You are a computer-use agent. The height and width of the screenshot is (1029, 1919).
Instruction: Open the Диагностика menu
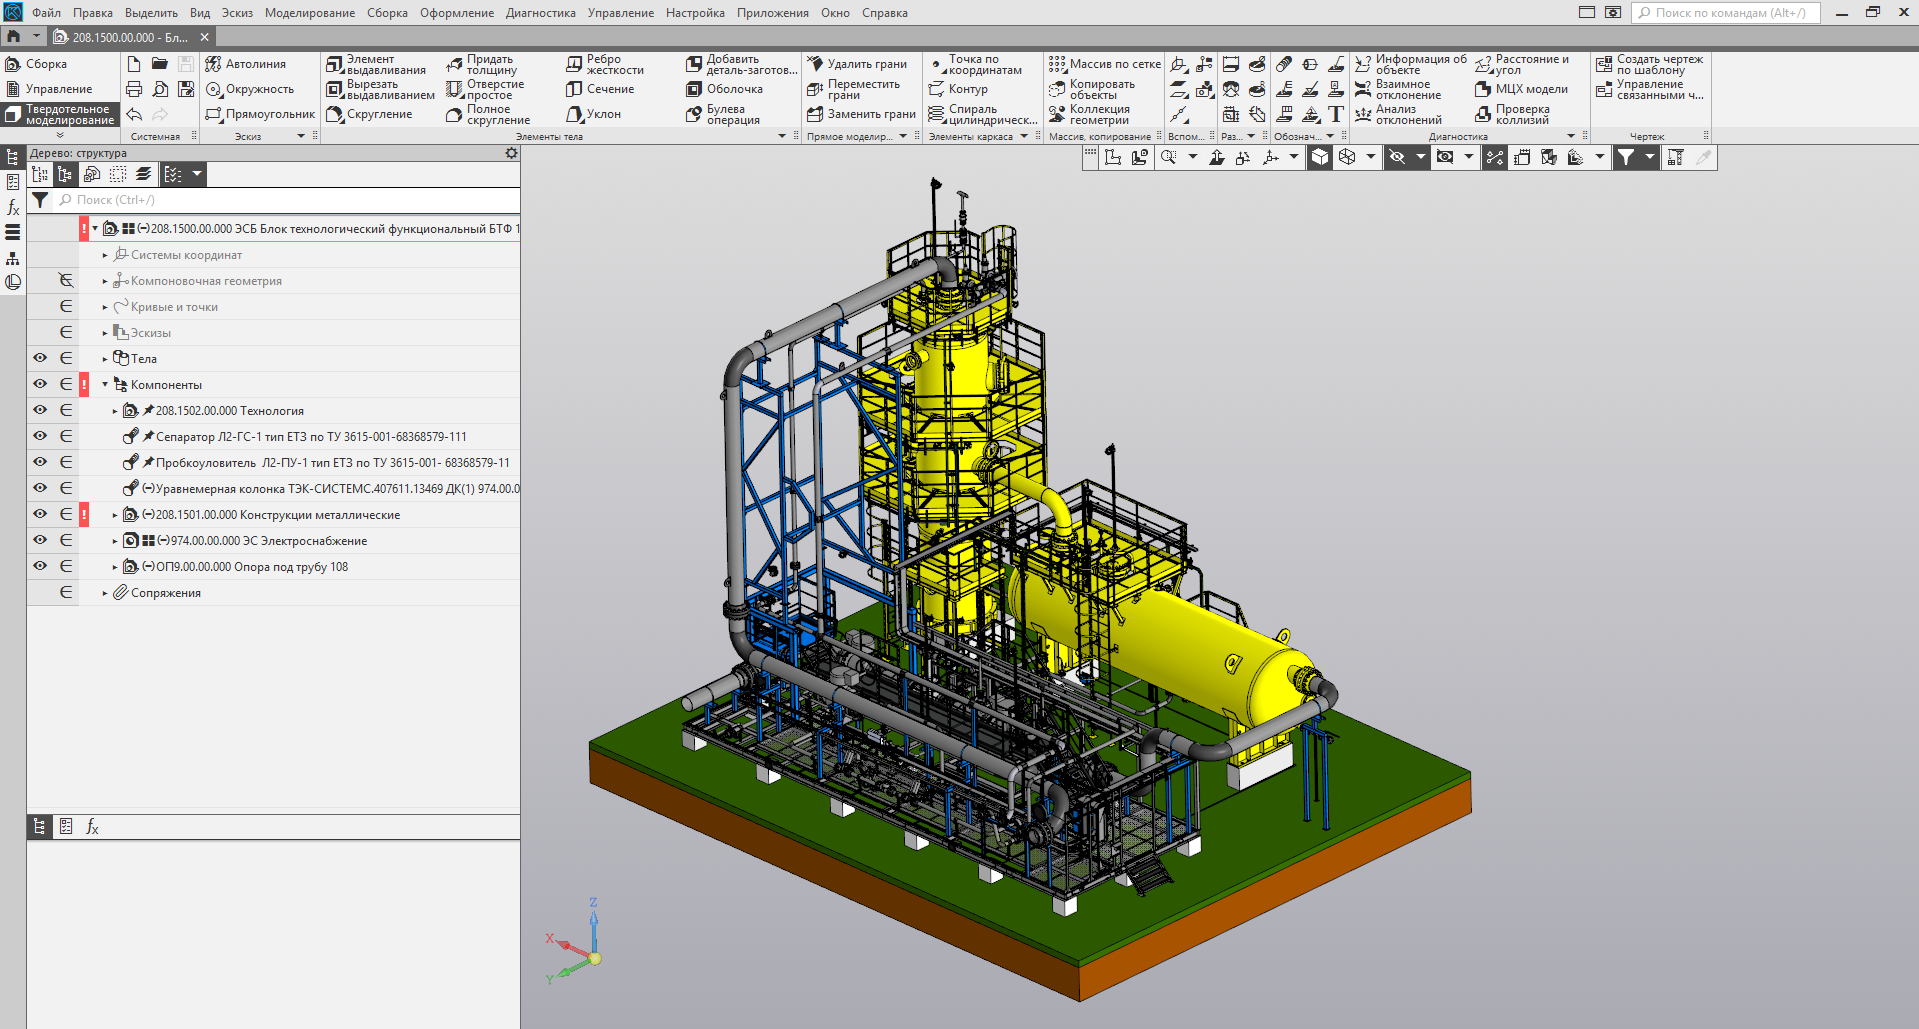click(540, 13)
